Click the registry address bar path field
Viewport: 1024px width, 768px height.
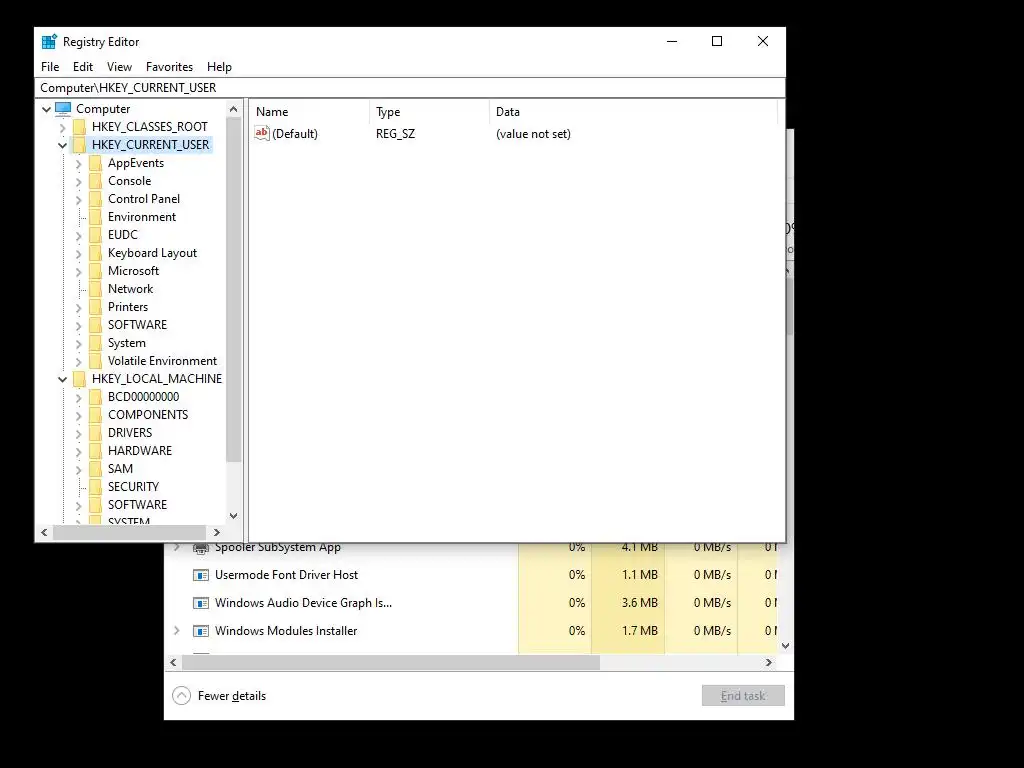409,88
